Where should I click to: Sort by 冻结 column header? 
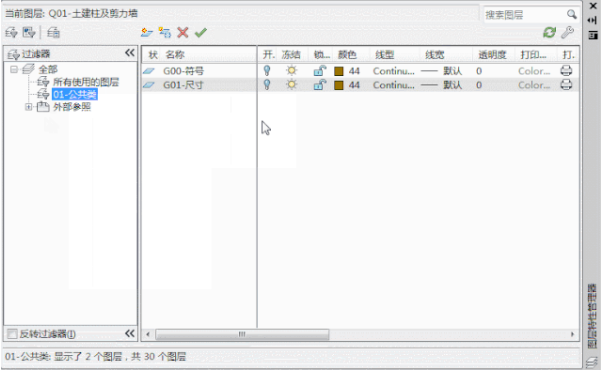point(291,54)
